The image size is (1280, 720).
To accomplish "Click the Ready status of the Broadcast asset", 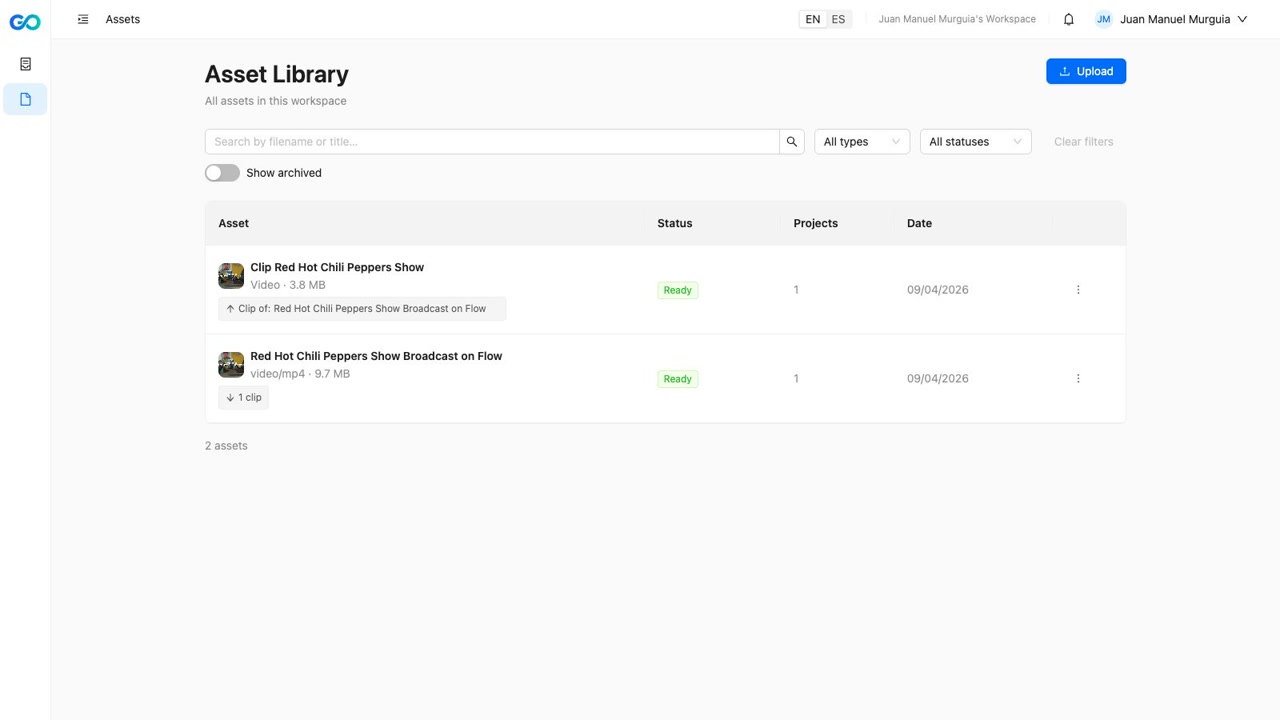I will (x=678, y=379).
